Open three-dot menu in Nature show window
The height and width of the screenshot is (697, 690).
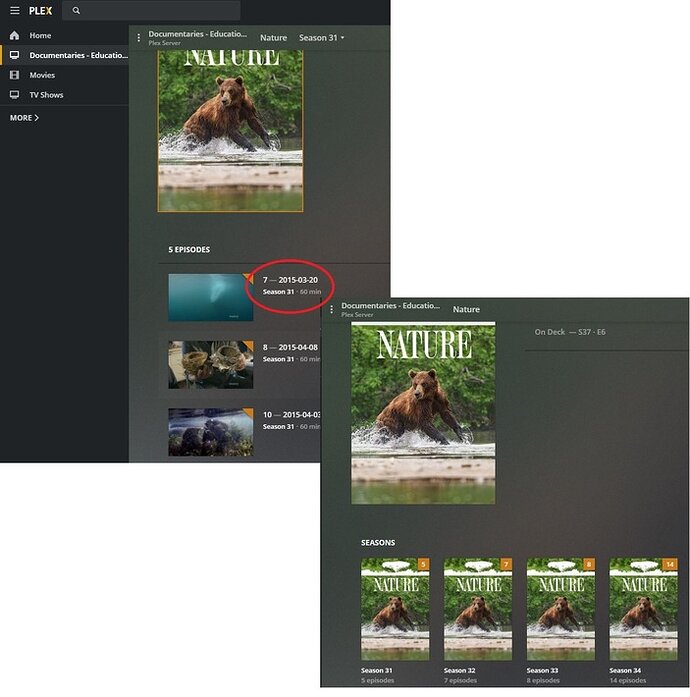click(331, 309)
